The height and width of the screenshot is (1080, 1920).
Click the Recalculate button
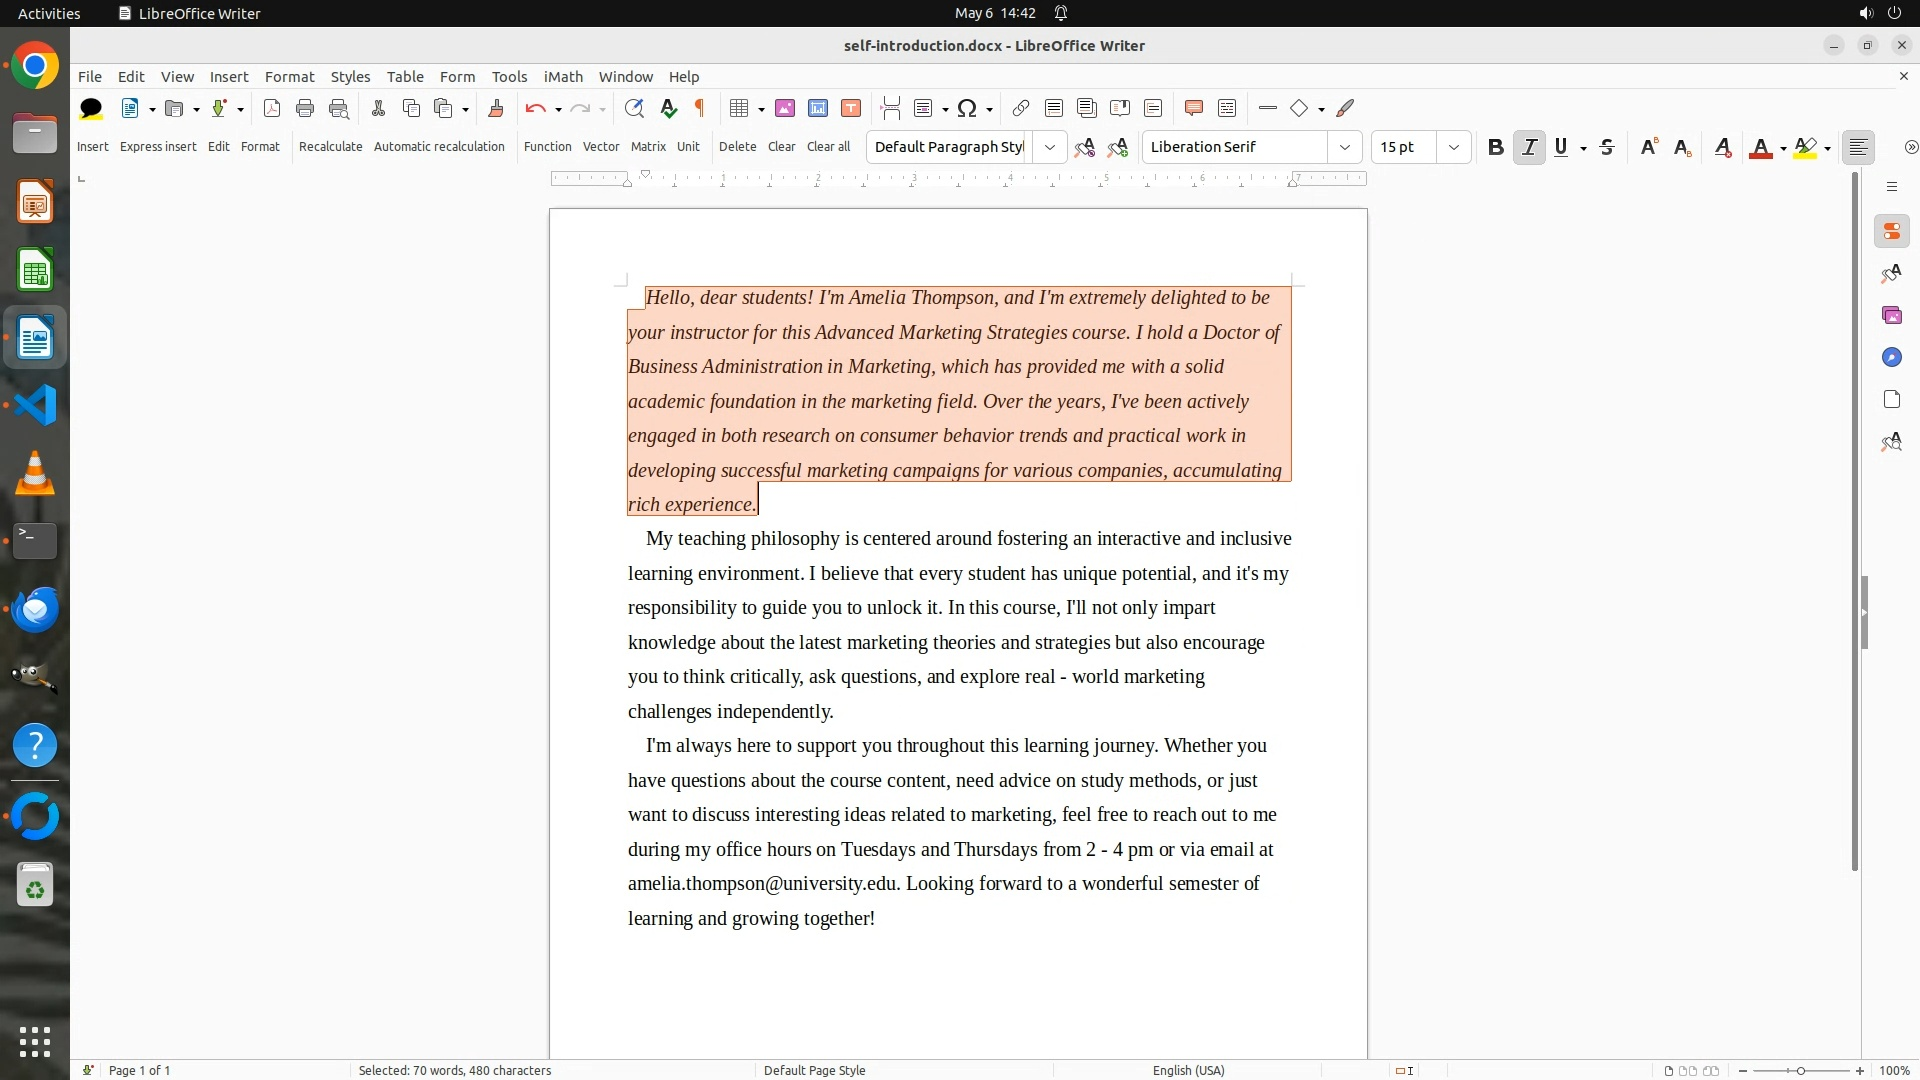click(x=330, y=146)
